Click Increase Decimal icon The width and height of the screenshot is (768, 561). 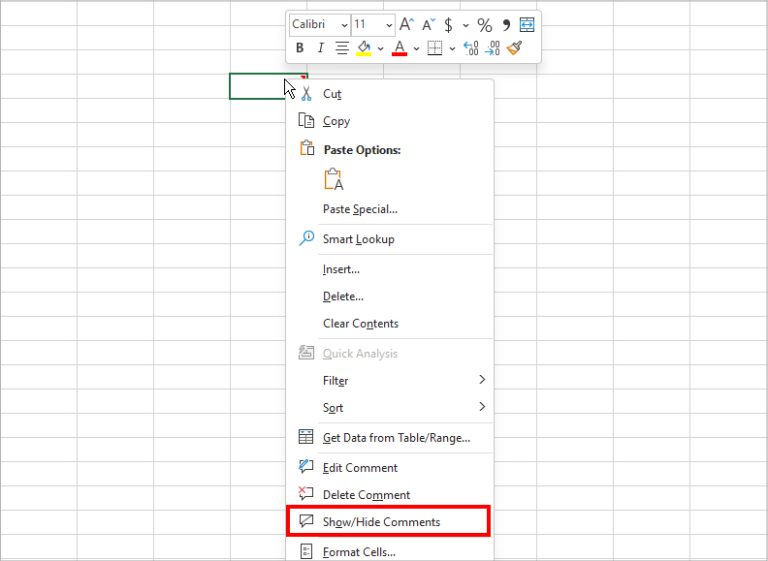click(471, 48)
